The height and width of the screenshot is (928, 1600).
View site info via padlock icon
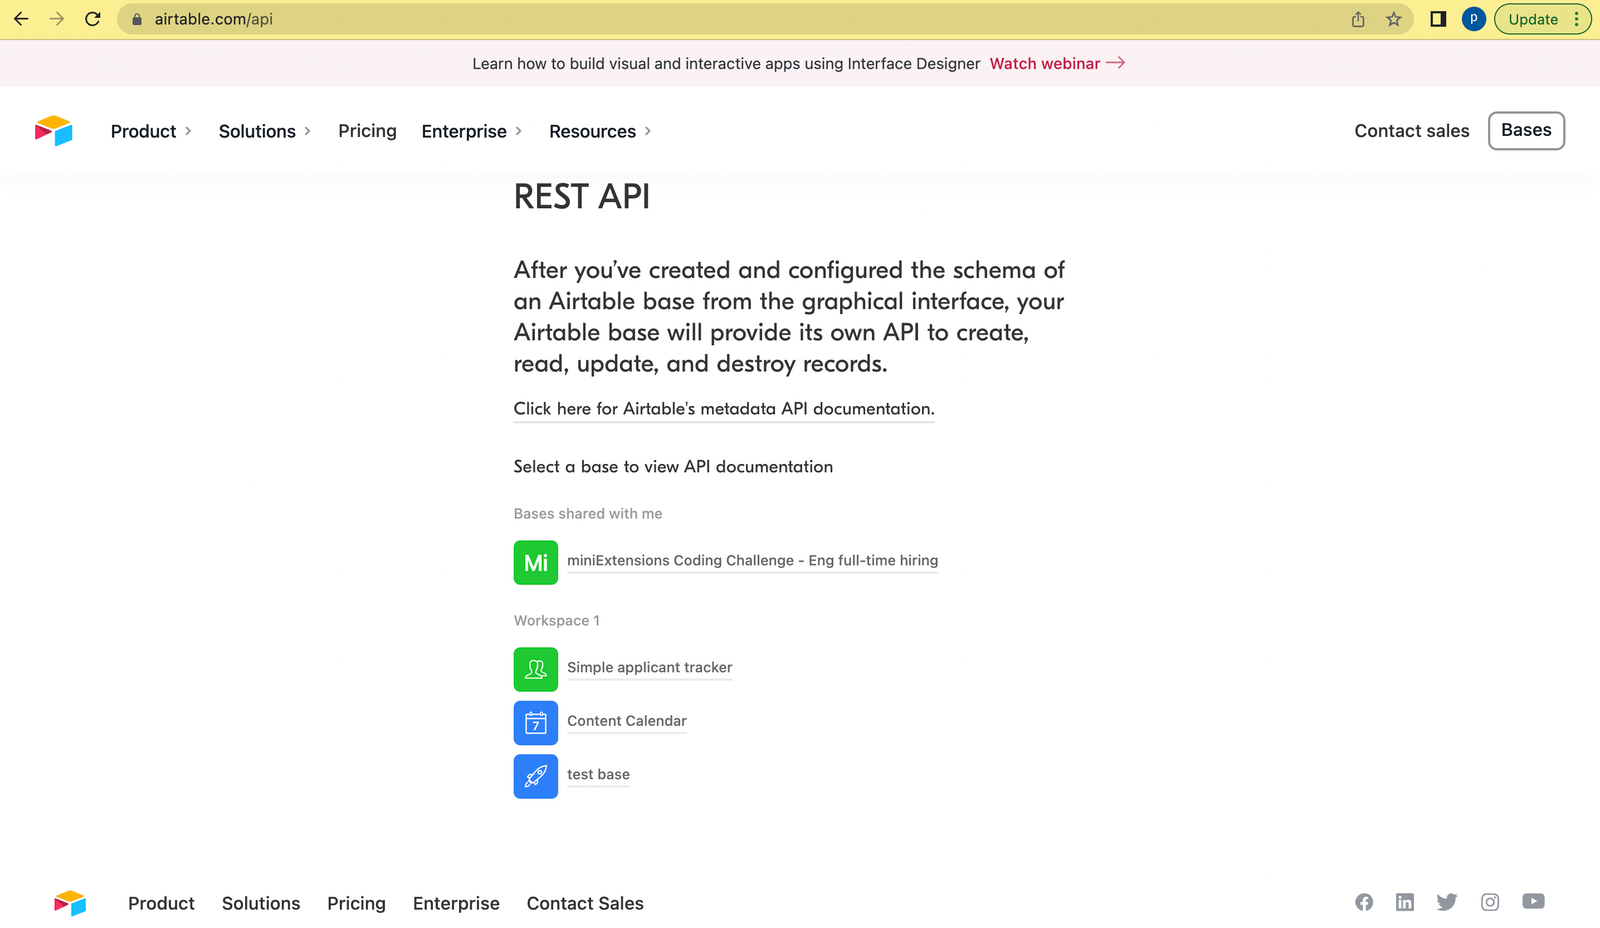137,19
